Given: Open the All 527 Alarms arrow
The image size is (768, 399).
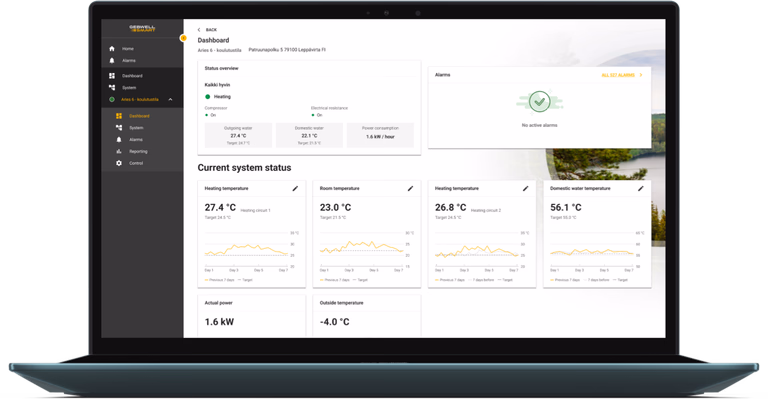Looking at the screenshot, I should pyautogui.click(x=641, y=75).
